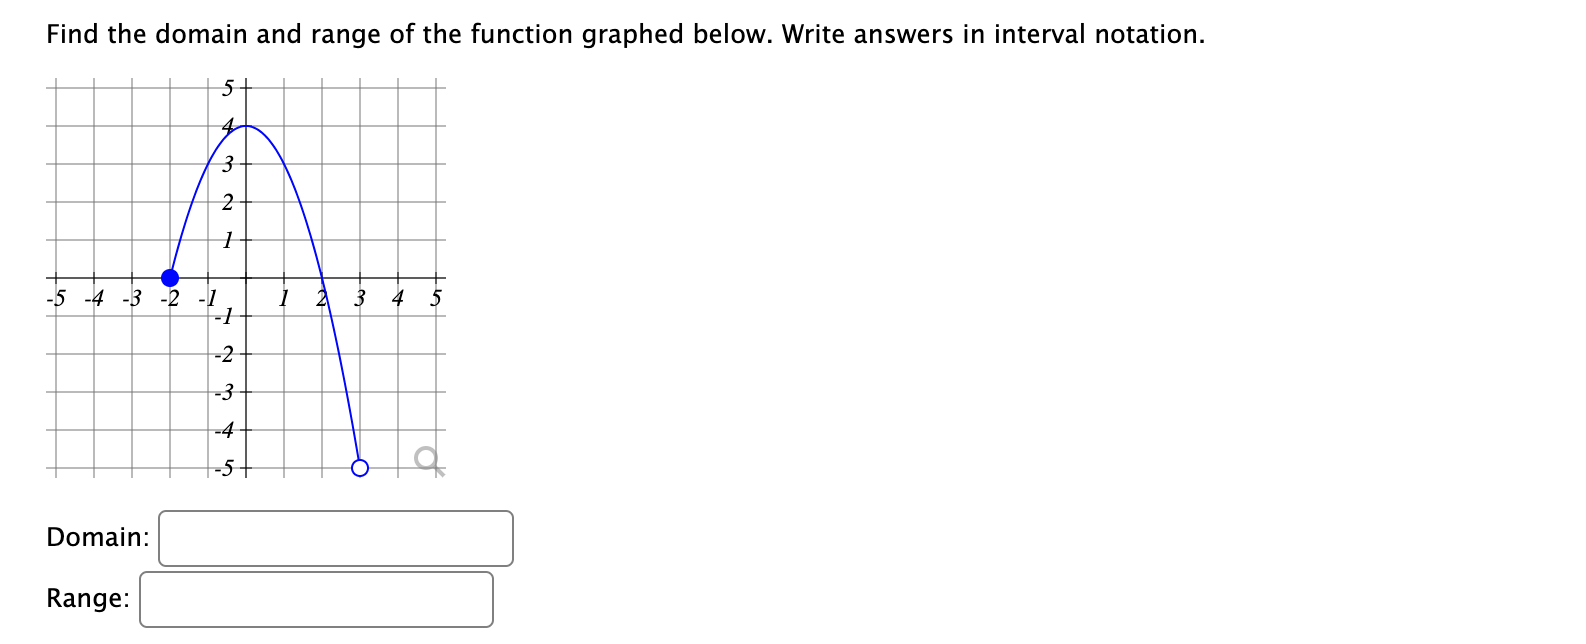1586x644 pixels.
Task: Click the x-axis label 3
Action: pyautogui.click(x=359, y=297)
